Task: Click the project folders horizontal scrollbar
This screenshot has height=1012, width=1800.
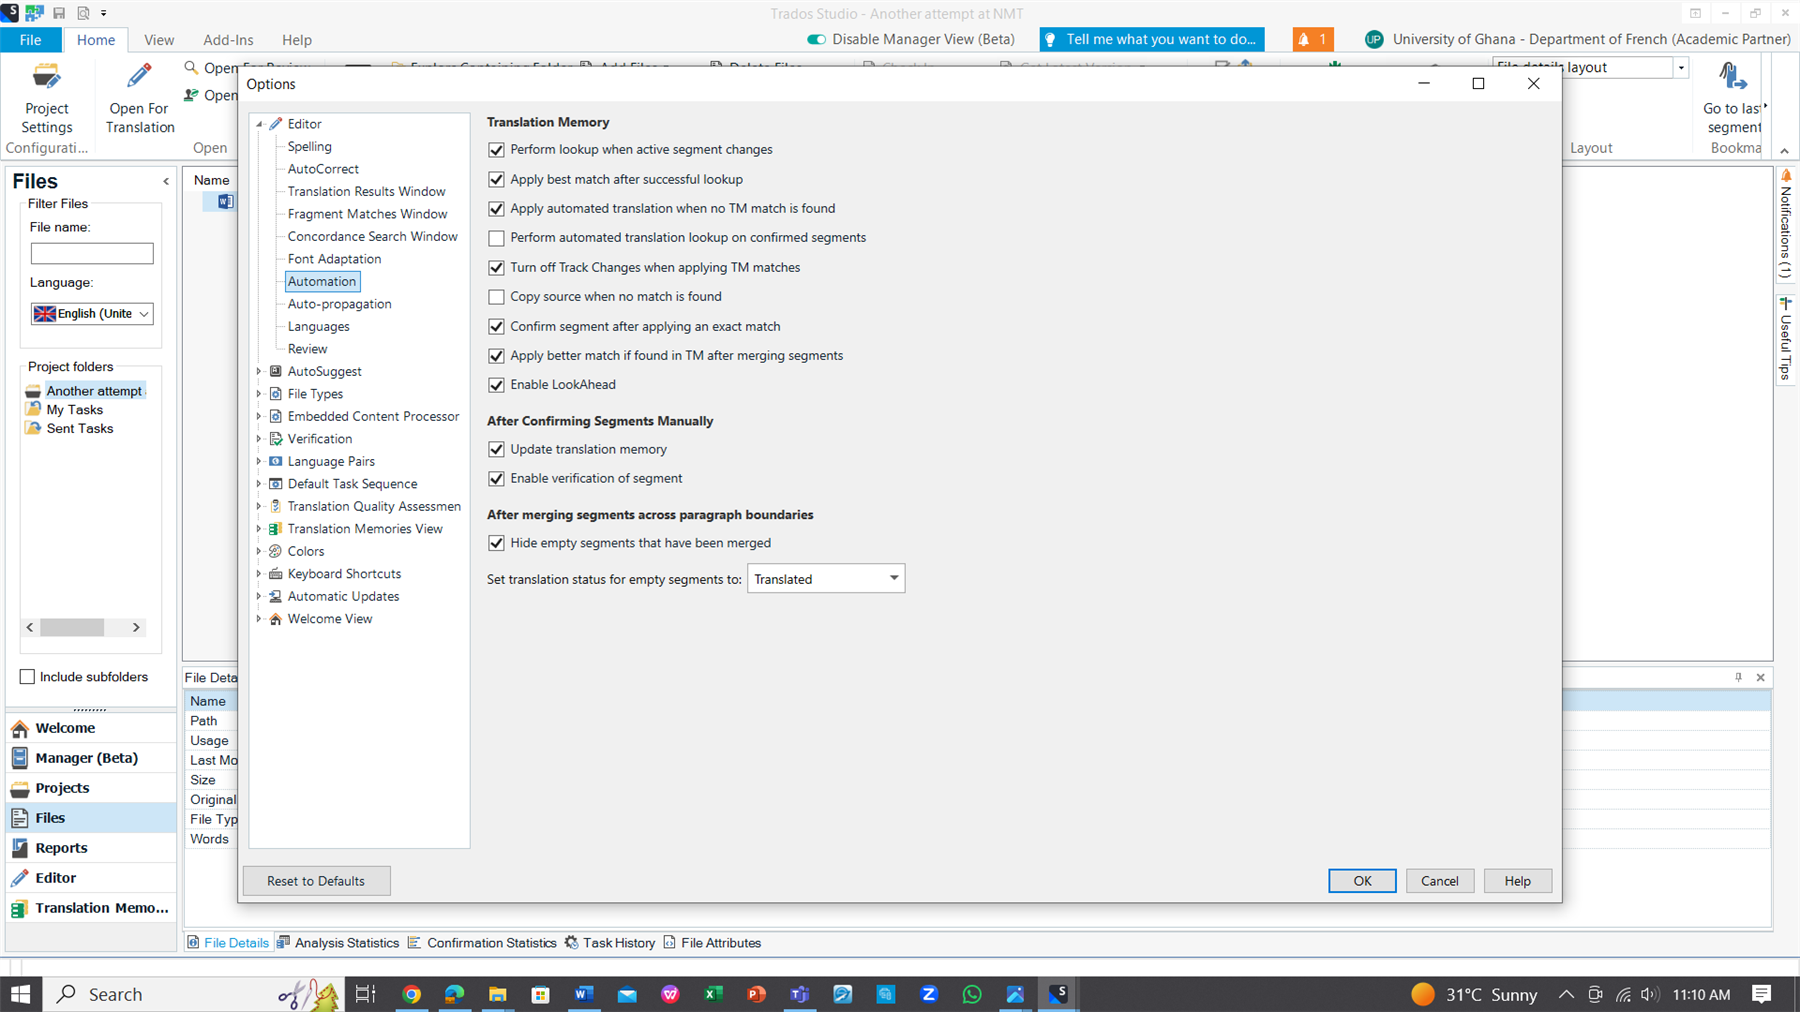Action: 83,627
